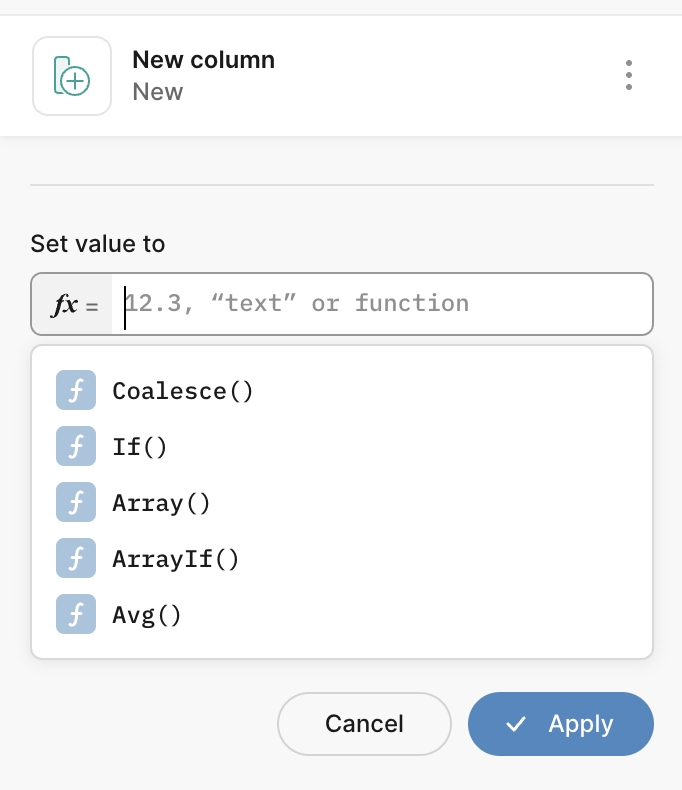The image size is (682, 790).
Task: Click the function icon beside Array()
Action: click(76, 502)
